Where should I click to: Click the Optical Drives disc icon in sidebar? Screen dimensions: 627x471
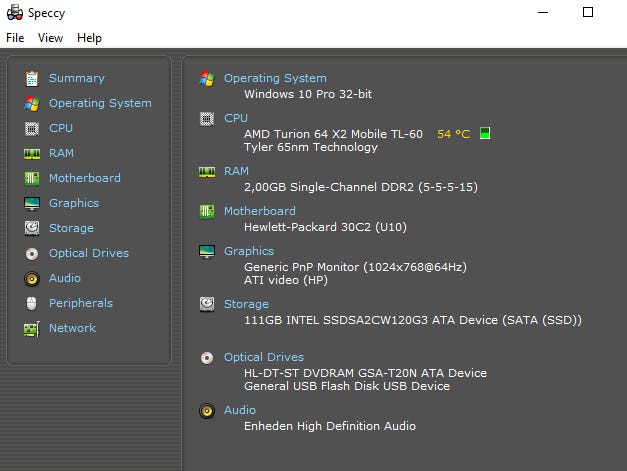pos(31,253)
